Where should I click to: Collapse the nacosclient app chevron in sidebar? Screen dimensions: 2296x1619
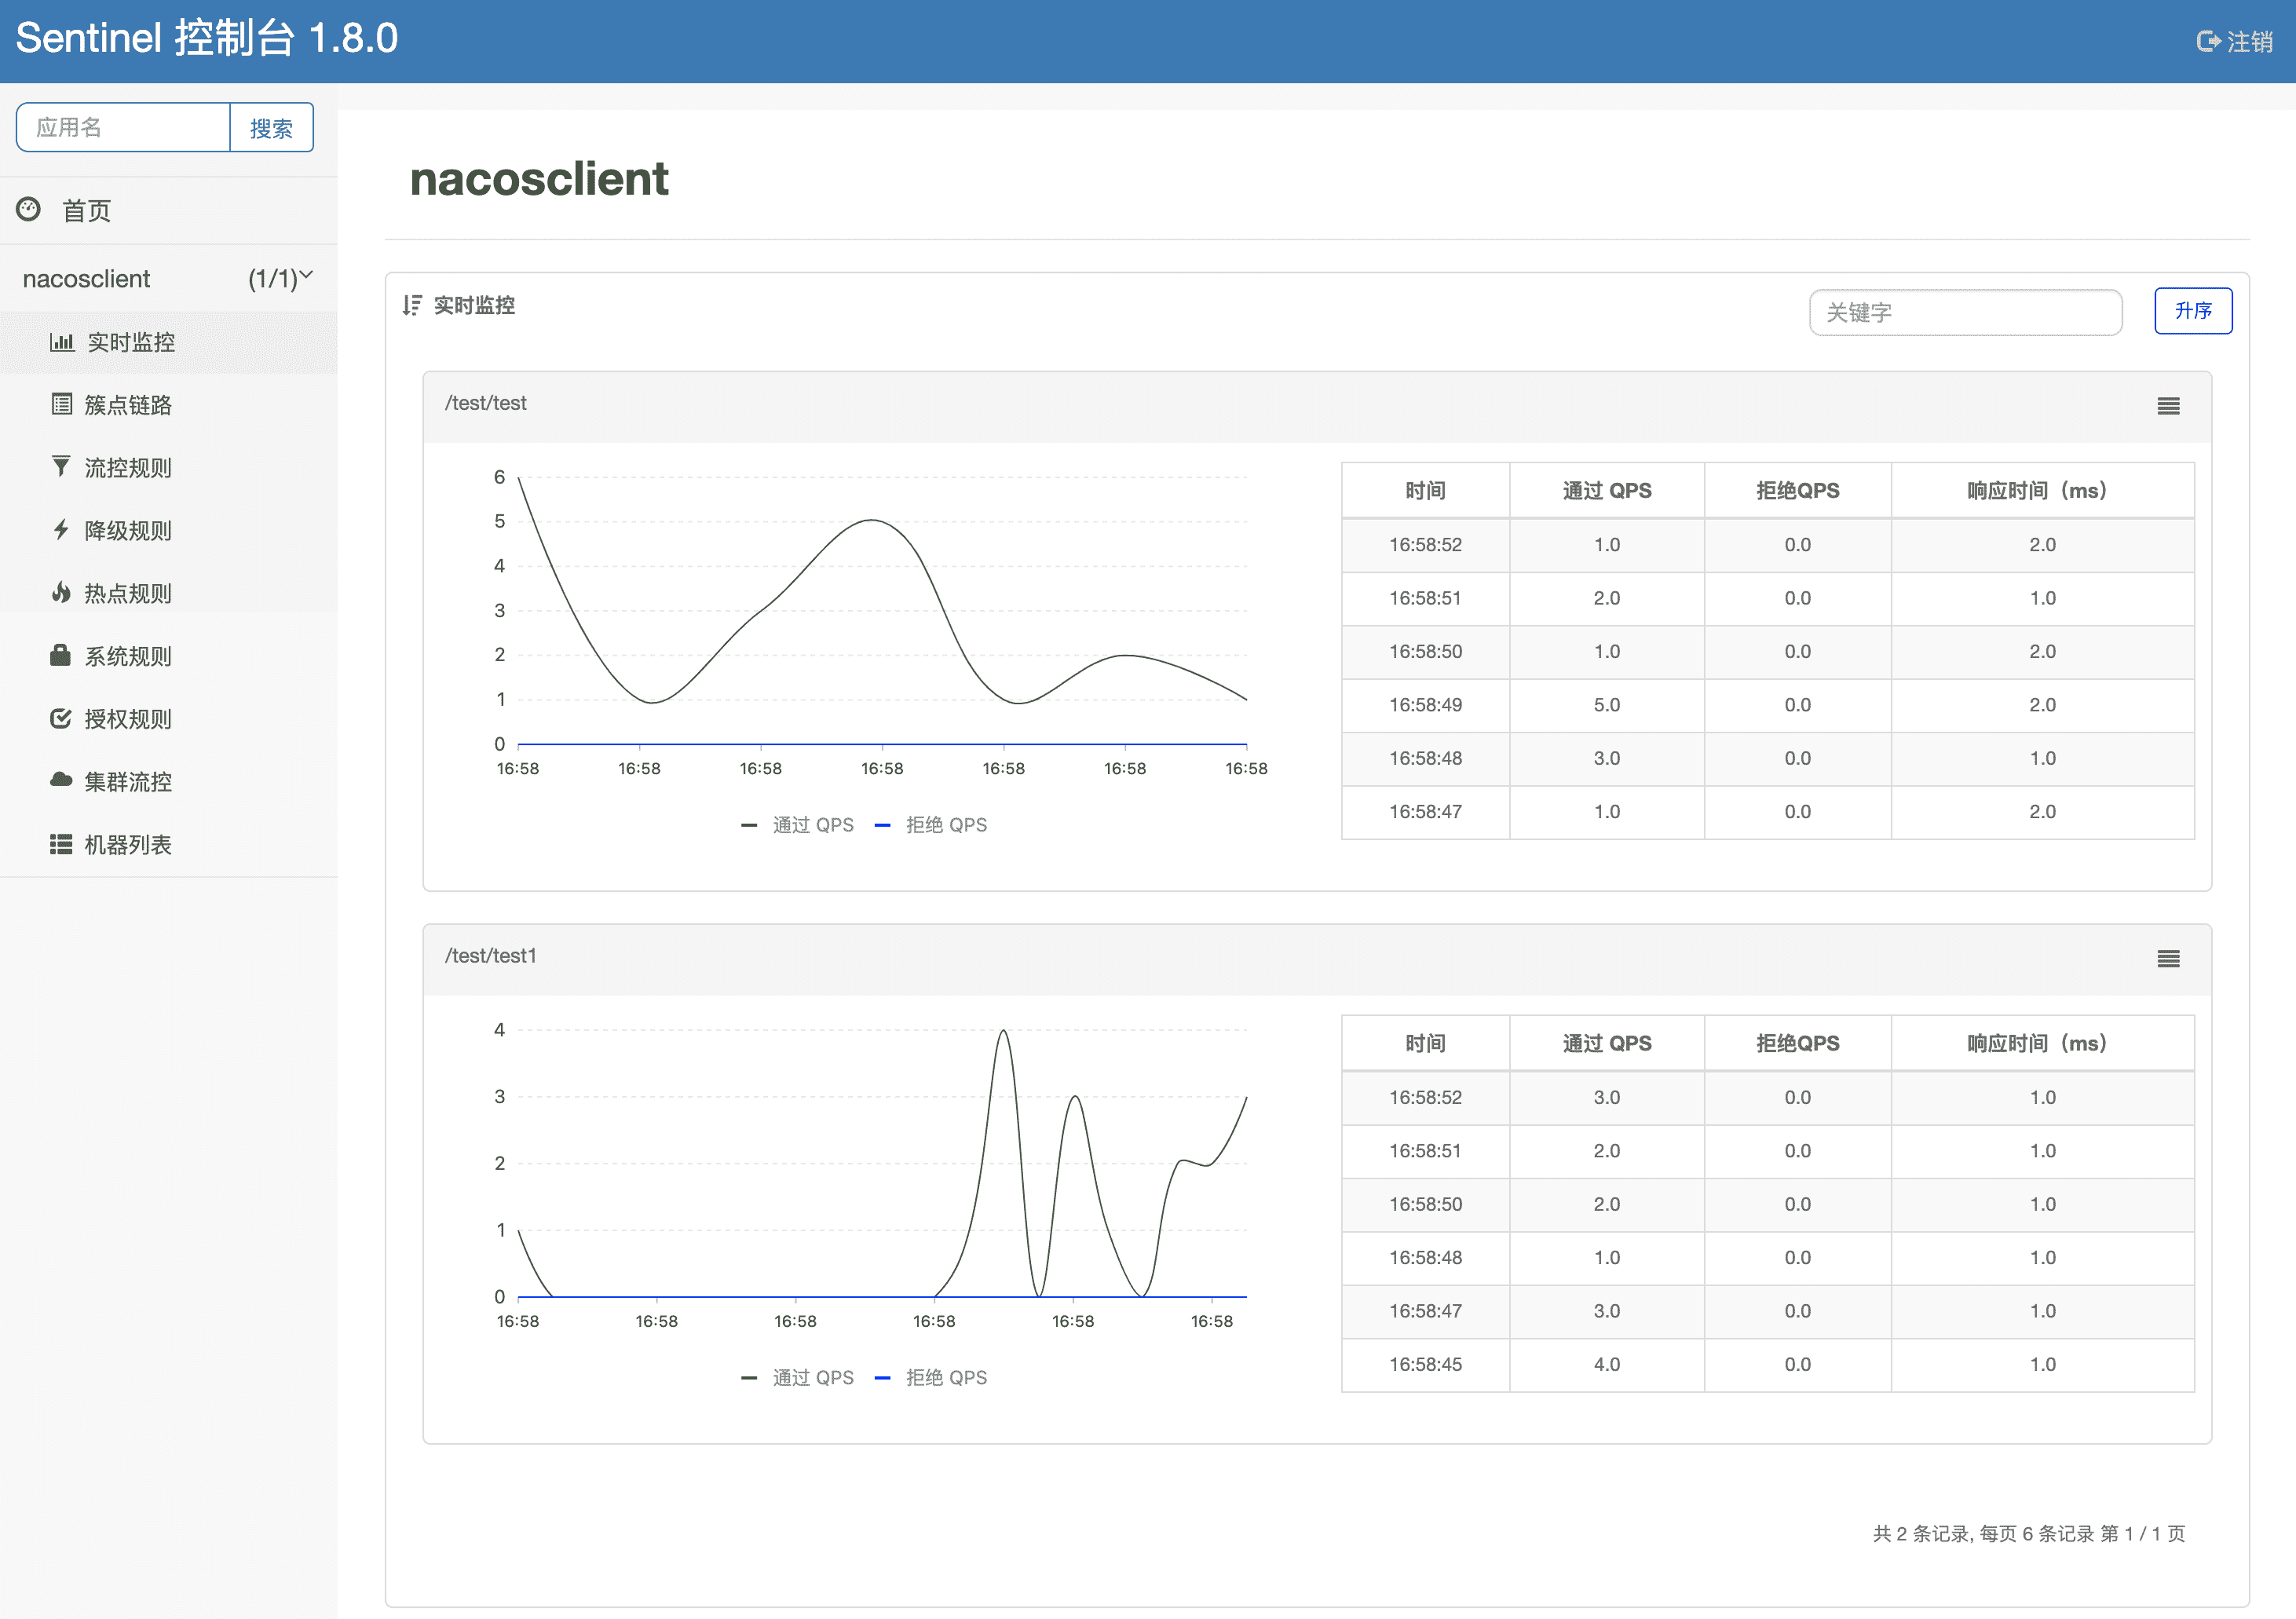click(x=306, y=275)
